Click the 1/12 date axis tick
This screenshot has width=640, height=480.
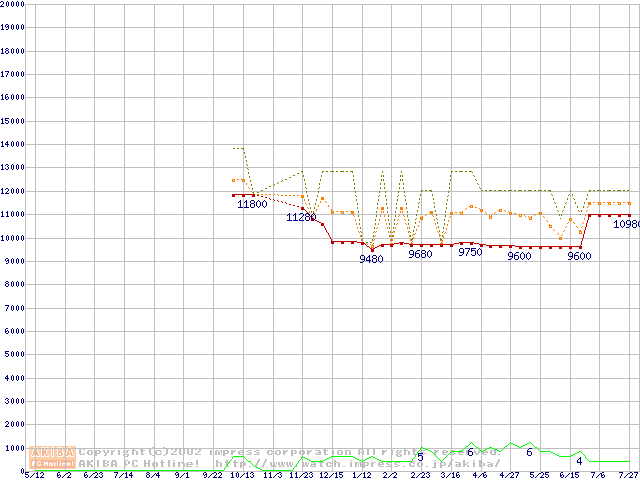pyautogui.click(x=361, y=475)
